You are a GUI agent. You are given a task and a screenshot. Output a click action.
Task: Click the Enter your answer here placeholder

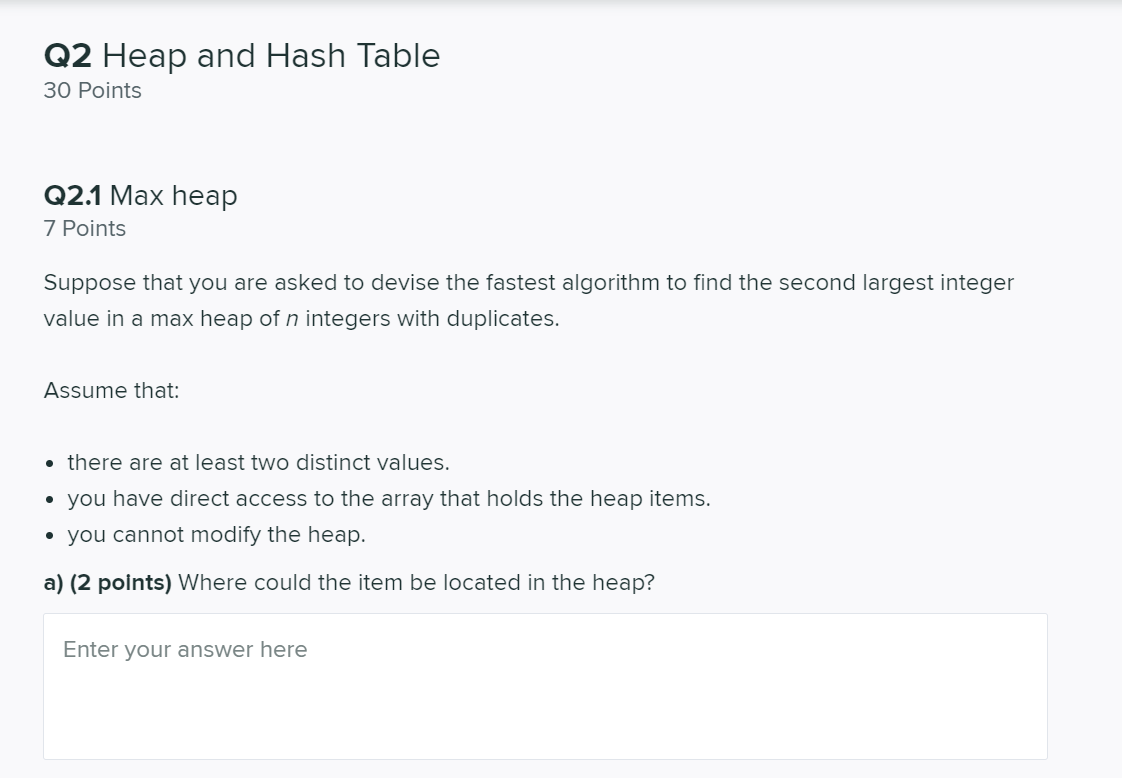pyautogui.click(x=184, y=649)
